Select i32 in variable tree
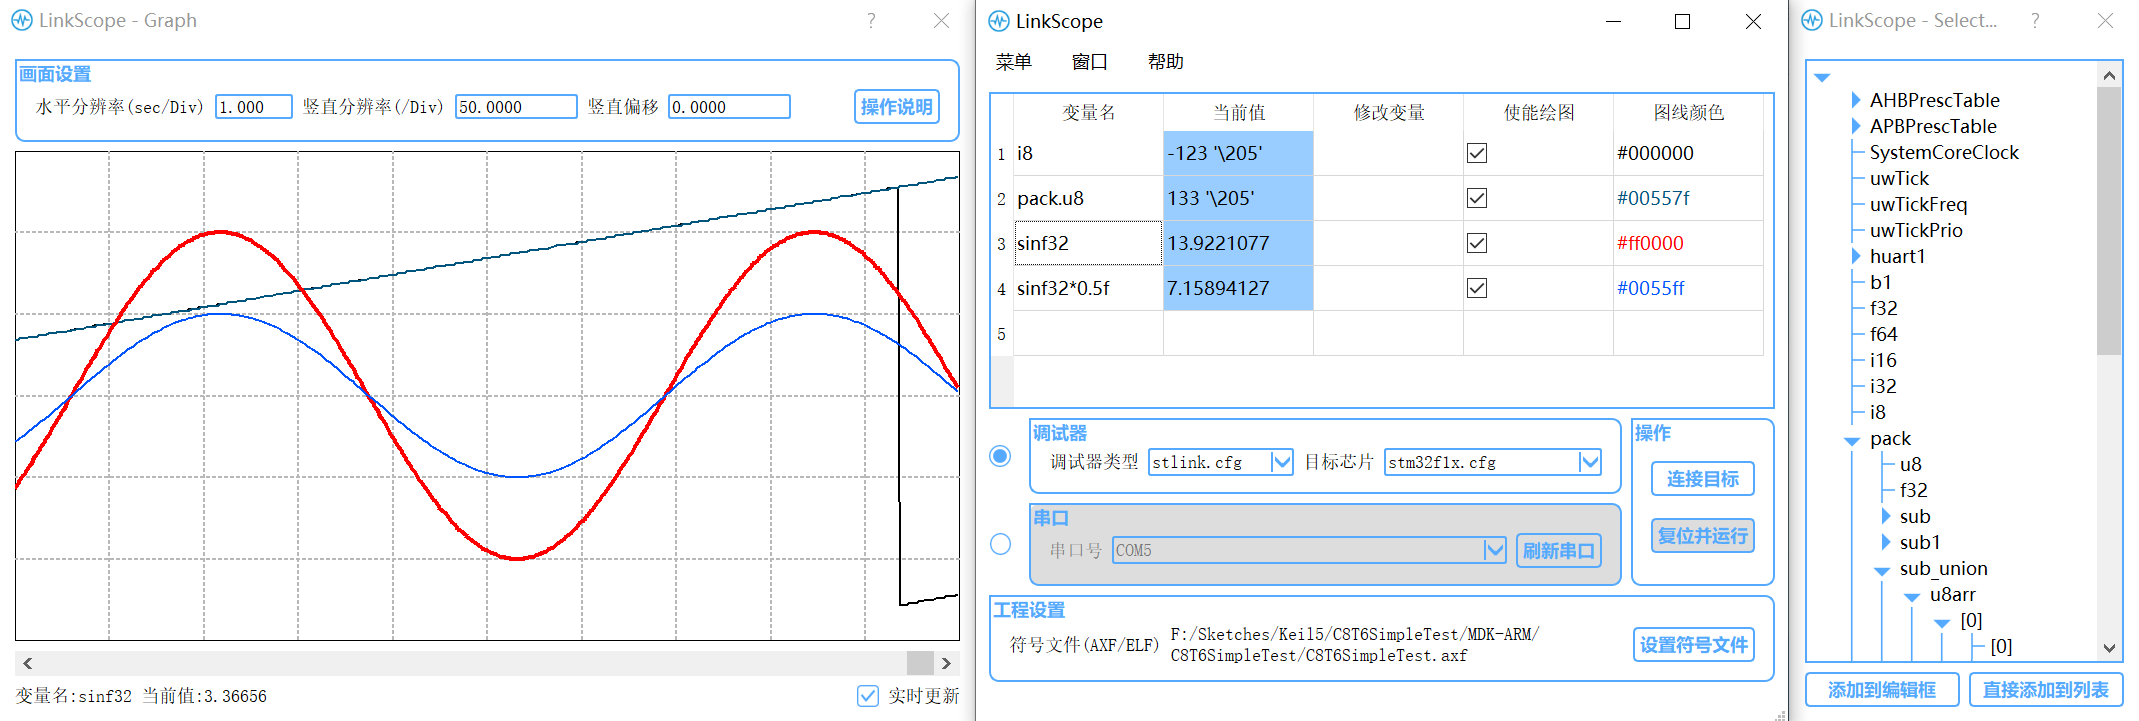This screenshot has height=721, width=2139. tap(1883, 386)
